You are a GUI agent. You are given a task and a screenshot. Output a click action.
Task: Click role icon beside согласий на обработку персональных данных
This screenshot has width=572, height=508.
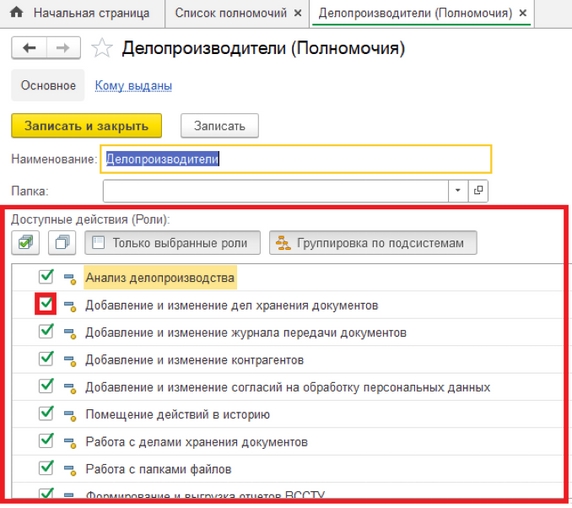click(70, 388)
